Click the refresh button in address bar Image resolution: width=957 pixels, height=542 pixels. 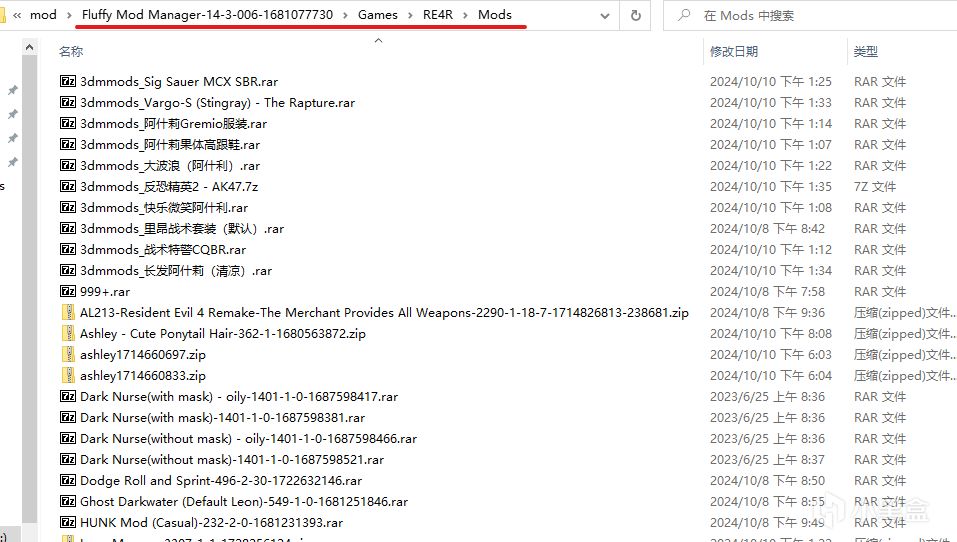click(x=635, y=15)
